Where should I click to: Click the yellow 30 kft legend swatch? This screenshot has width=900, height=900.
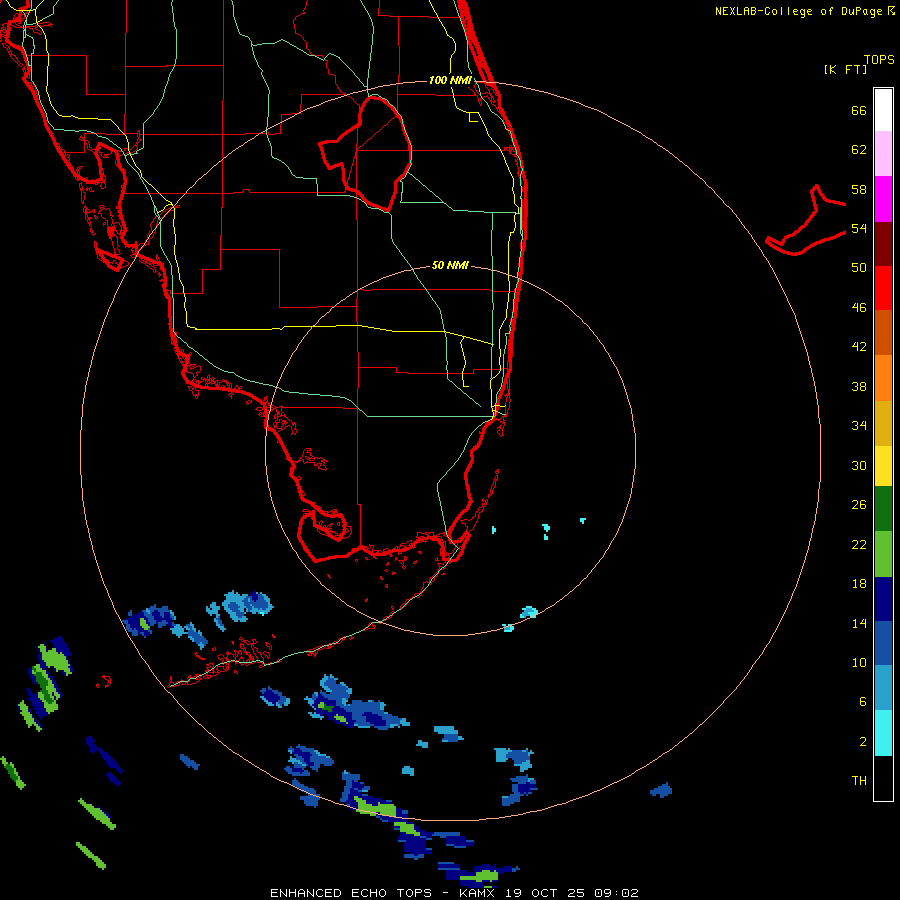[883, 466]
